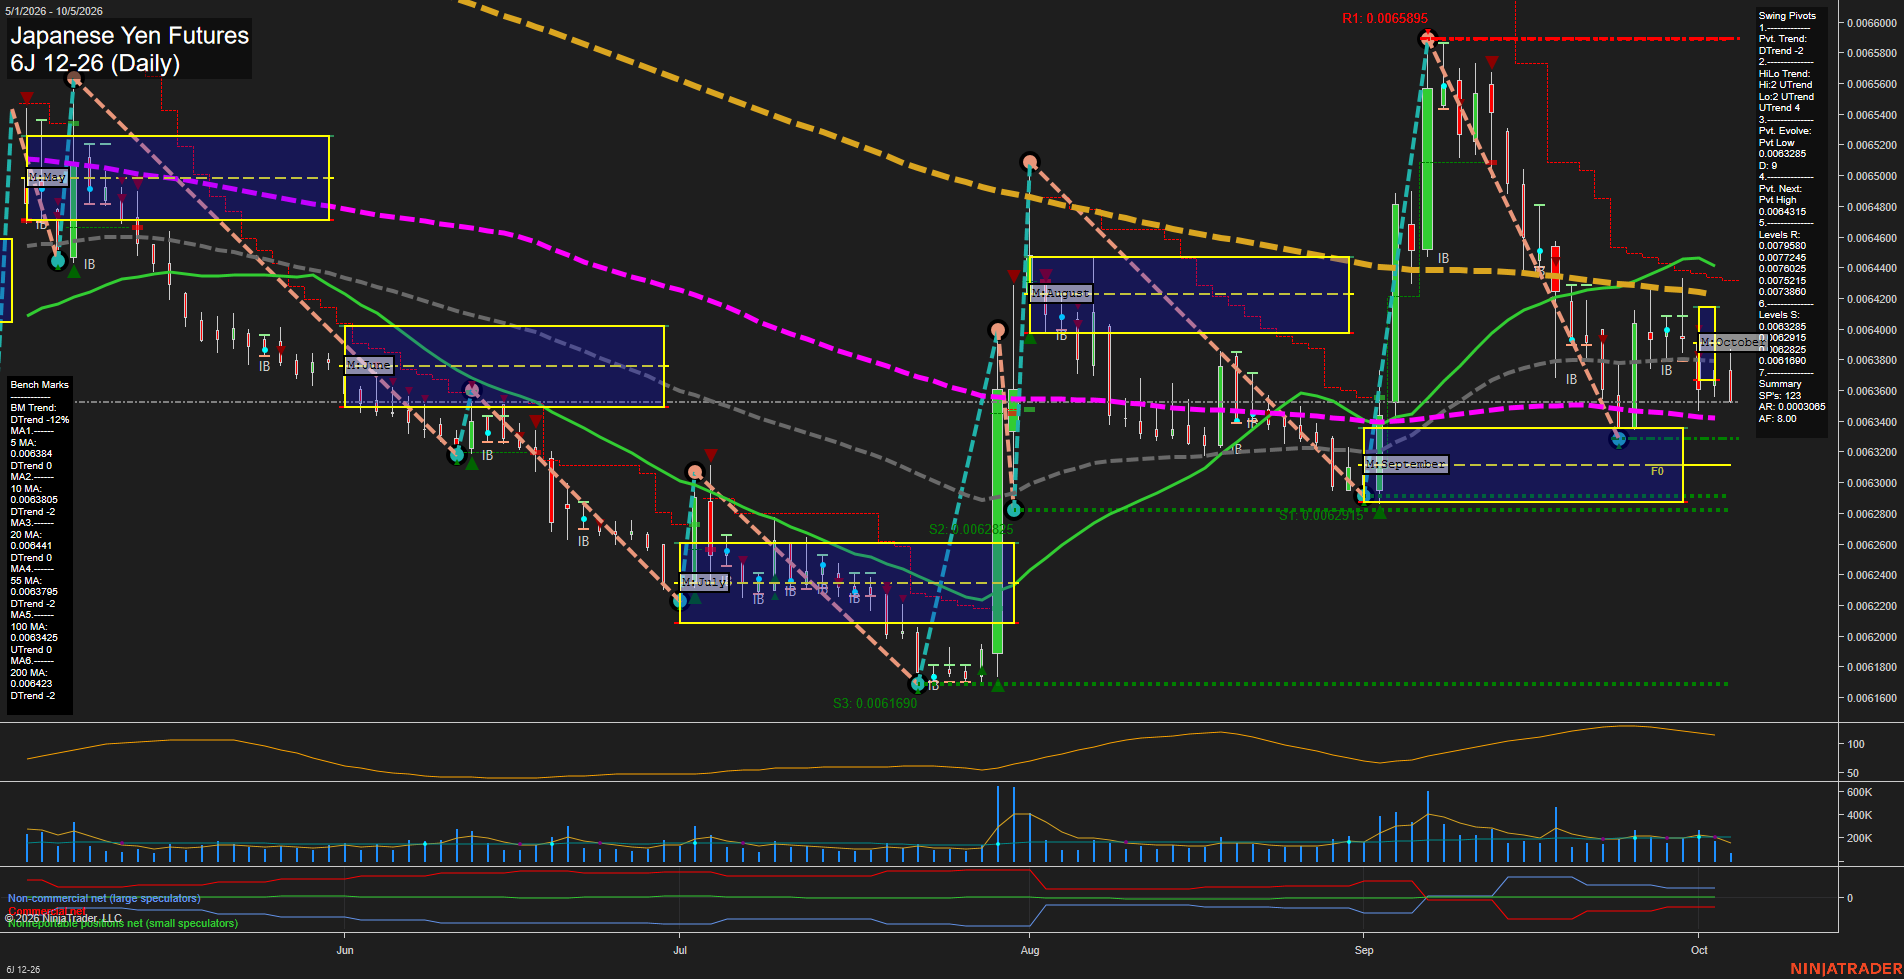Select the 0.0064000 price axis label
Screen dimensions: 1904x979
(1872, 330)
